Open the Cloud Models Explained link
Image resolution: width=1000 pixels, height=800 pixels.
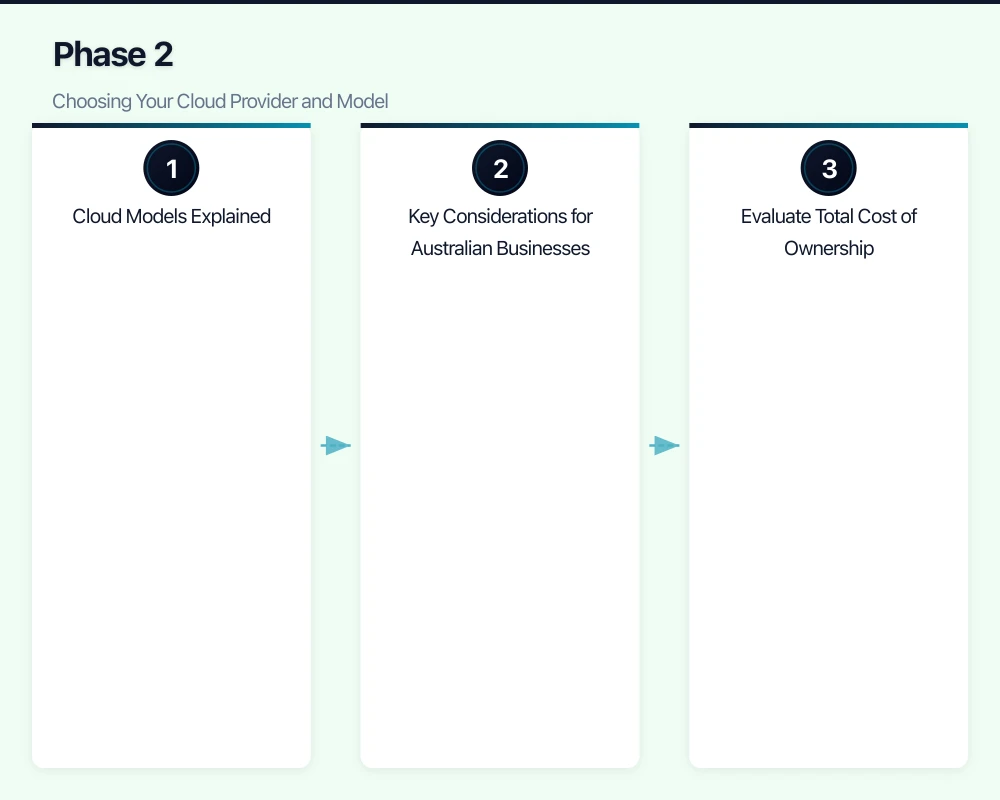(x=171, y=216)
